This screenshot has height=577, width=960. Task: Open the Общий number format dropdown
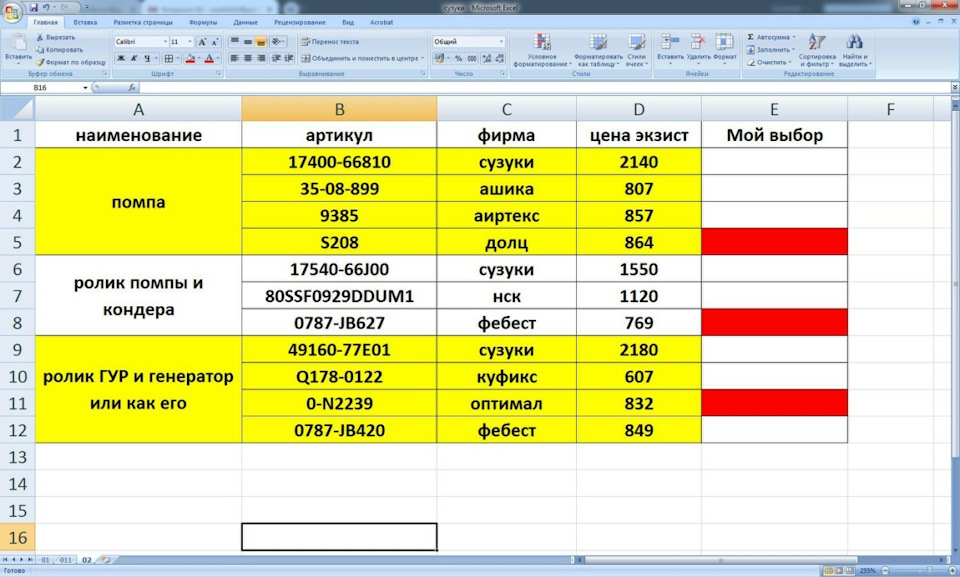click(x=501, y=42)
